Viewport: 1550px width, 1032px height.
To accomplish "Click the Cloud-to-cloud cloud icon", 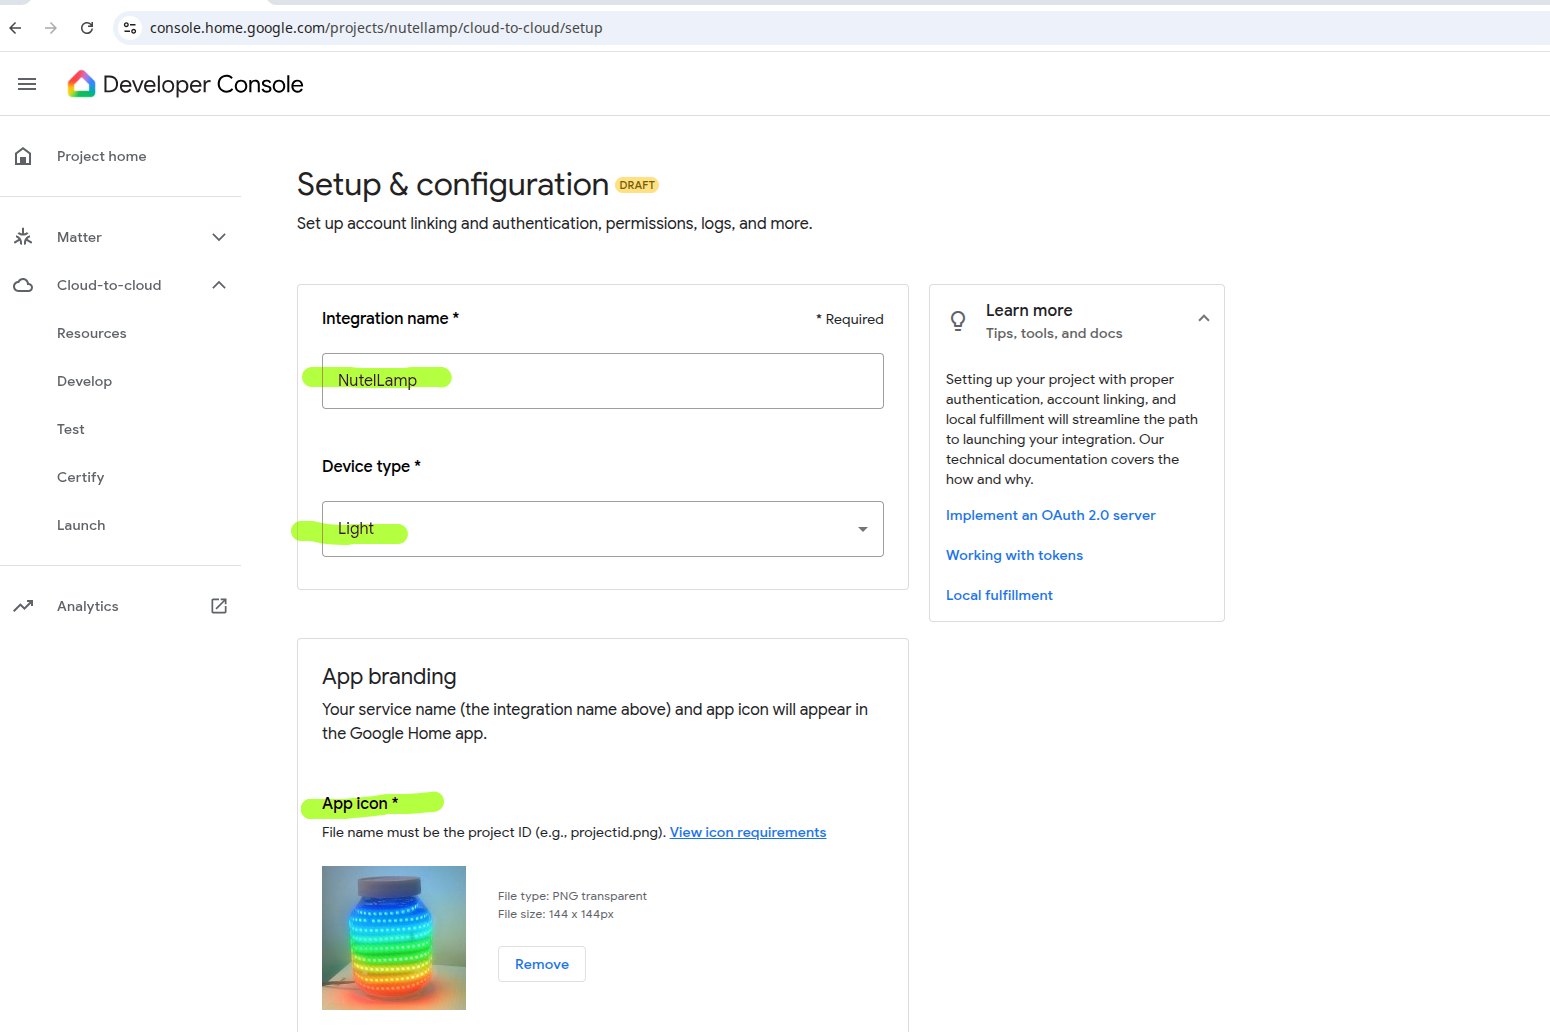I will coord(23,285).
